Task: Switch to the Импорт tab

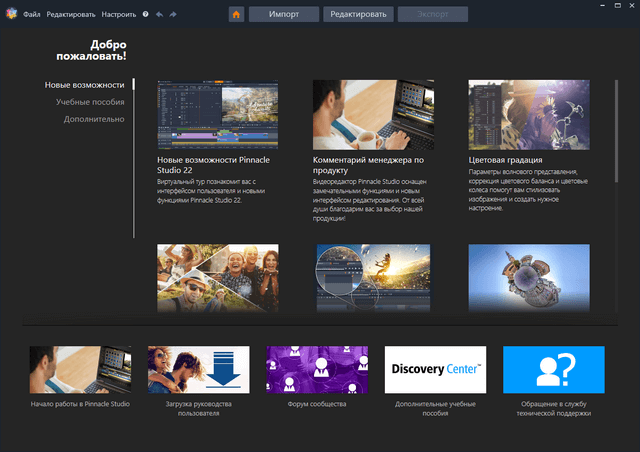Action: tap(284, 15)
